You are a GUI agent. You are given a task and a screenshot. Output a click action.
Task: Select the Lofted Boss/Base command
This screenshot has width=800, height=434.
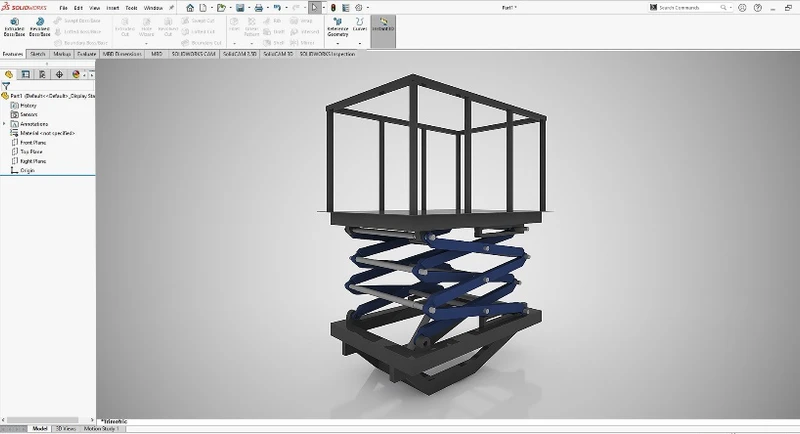78,32
